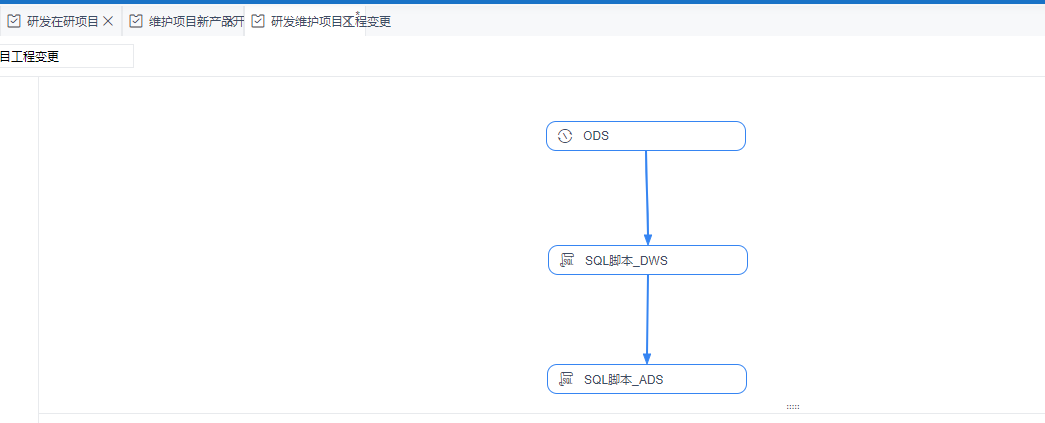Click the SQL script icon on SQL脚本_DWS
The image size is (1045, 423).
[567, 260]
